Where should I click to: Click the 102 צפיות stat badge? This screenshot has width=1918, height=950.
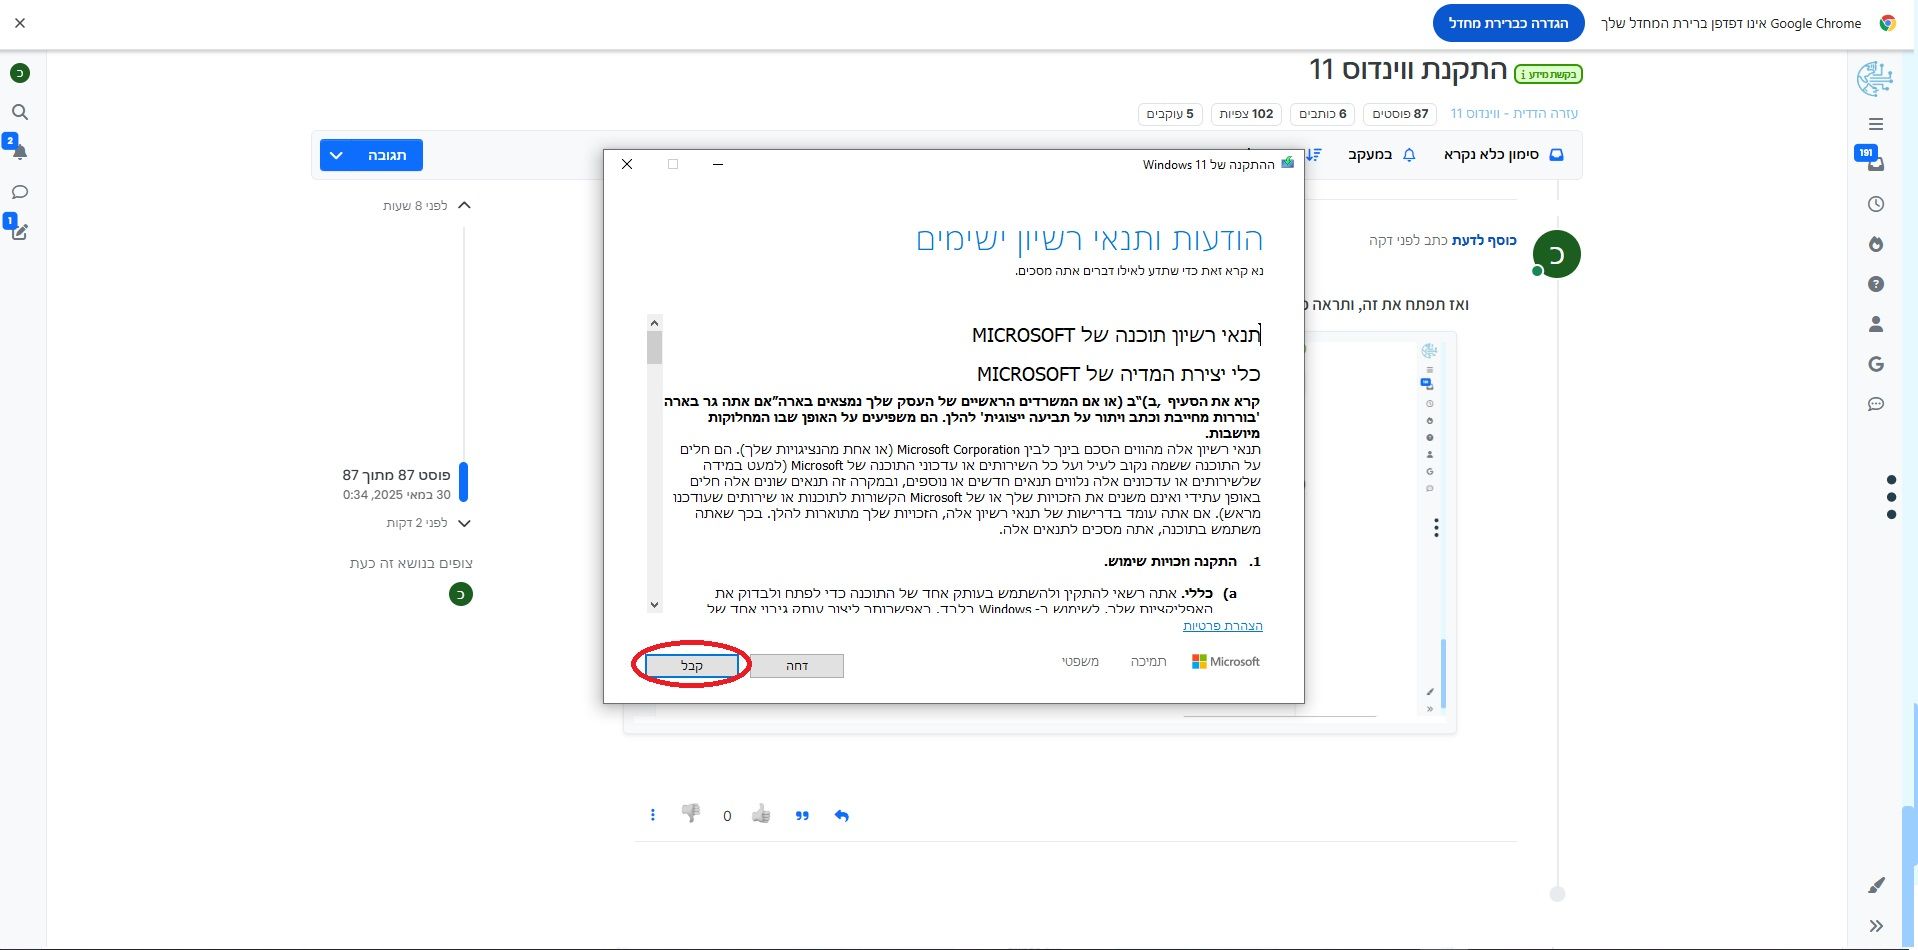(1246, 114)
